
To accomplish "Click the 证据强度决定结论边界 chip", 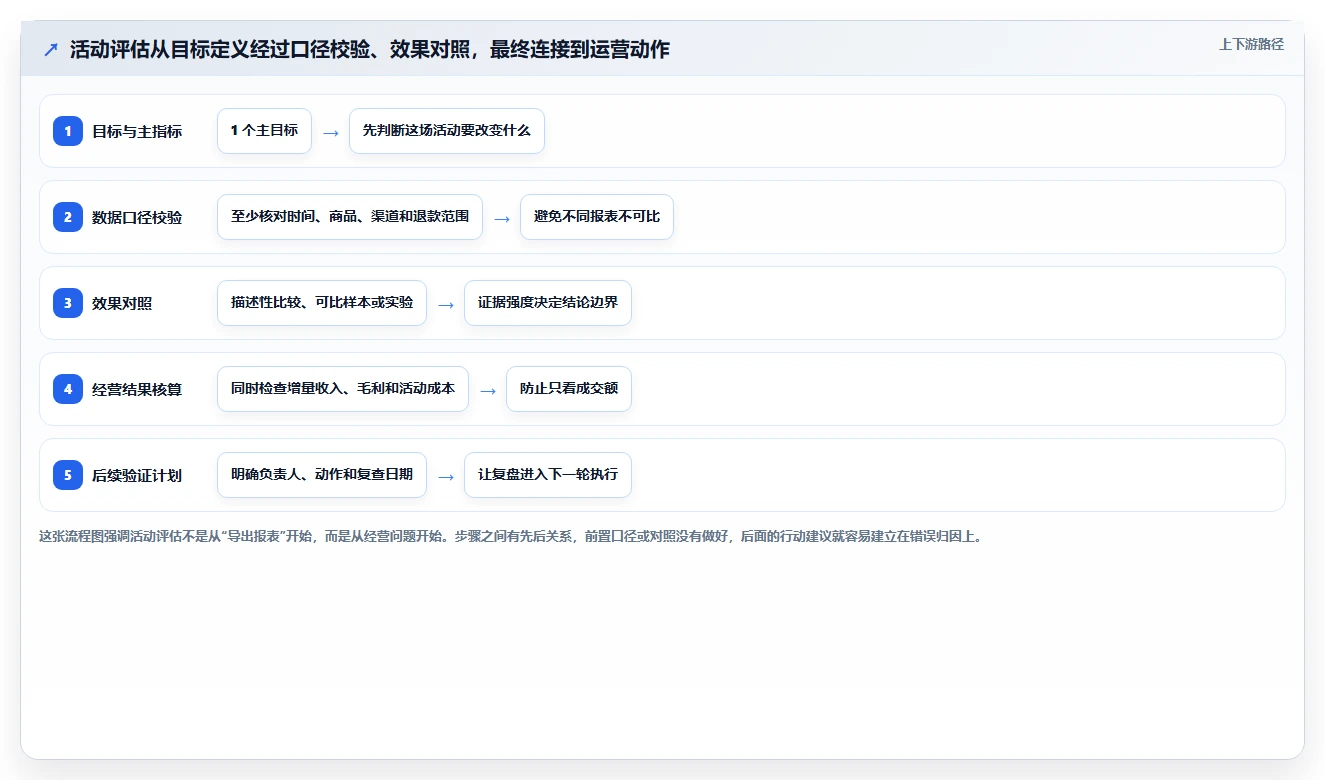I will [x=548, y=303].
